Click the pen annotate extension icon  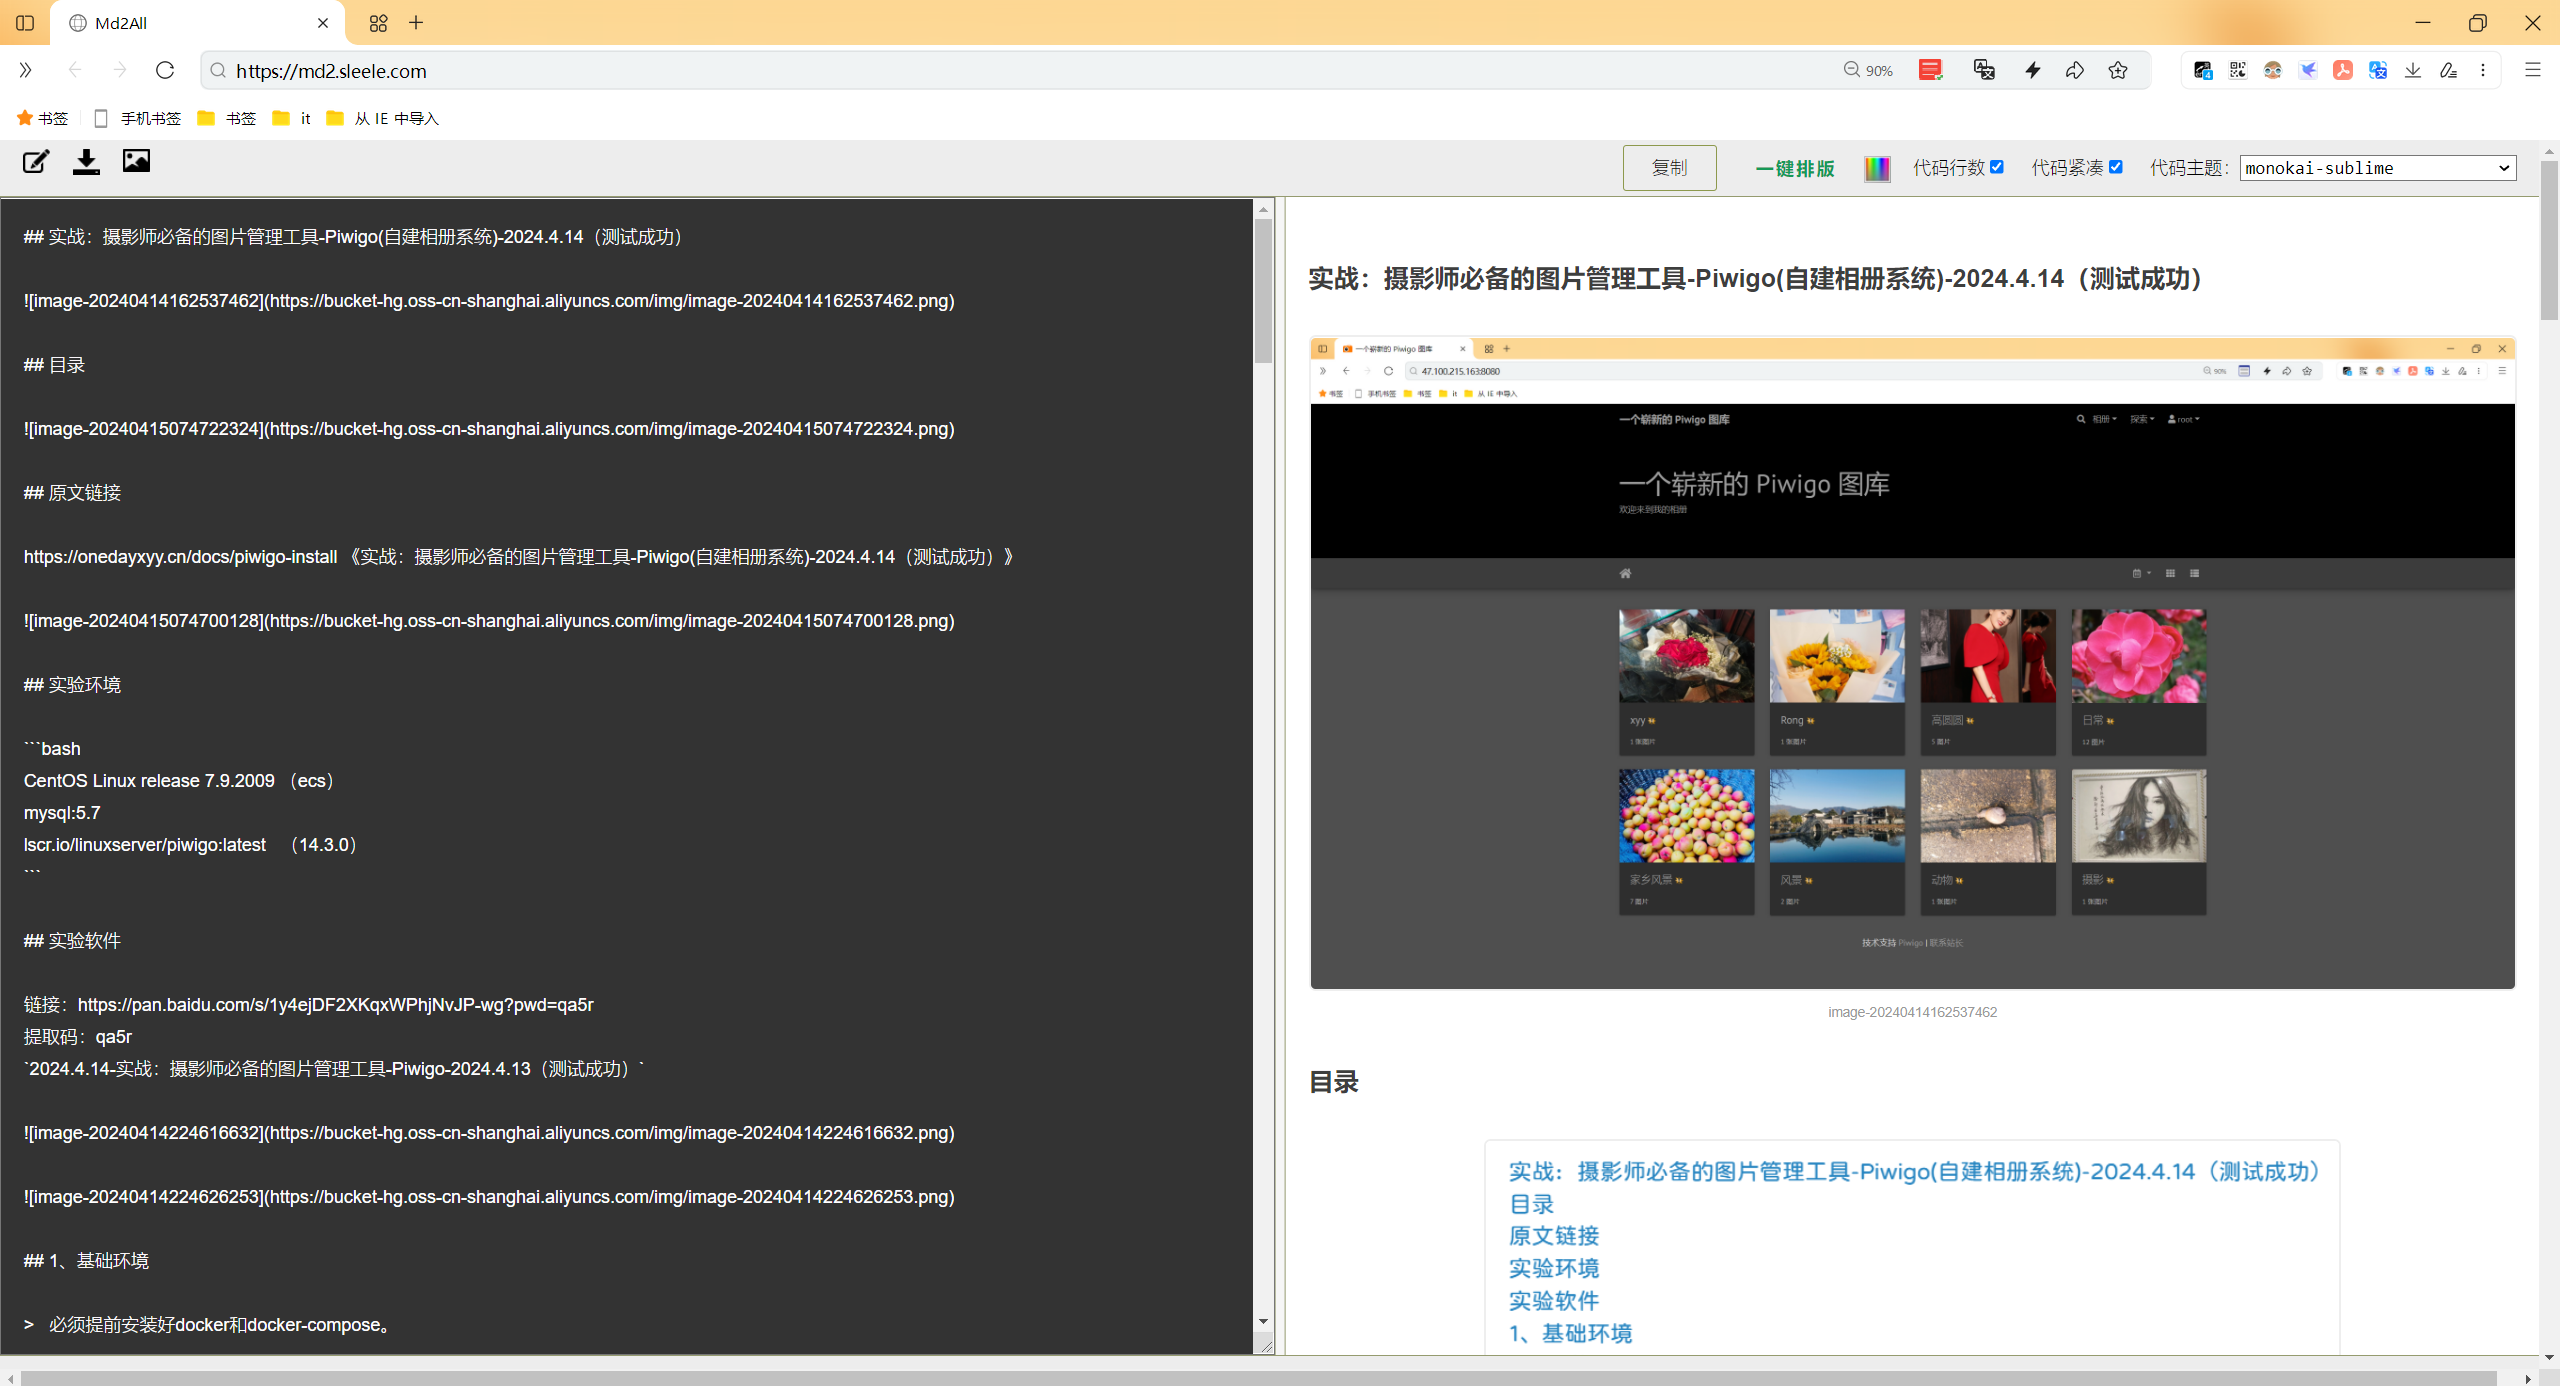pos(2448,70)
